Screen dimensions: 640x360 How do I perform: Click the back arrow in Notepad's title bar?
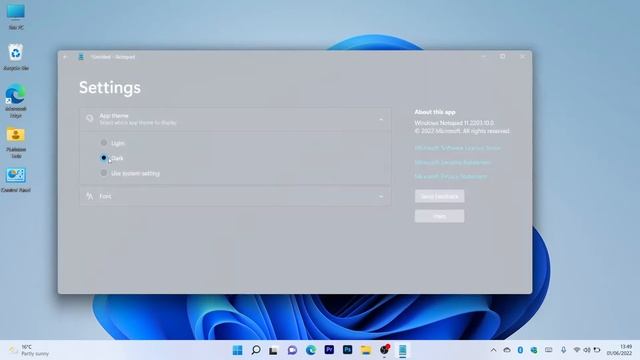[65, 57]
